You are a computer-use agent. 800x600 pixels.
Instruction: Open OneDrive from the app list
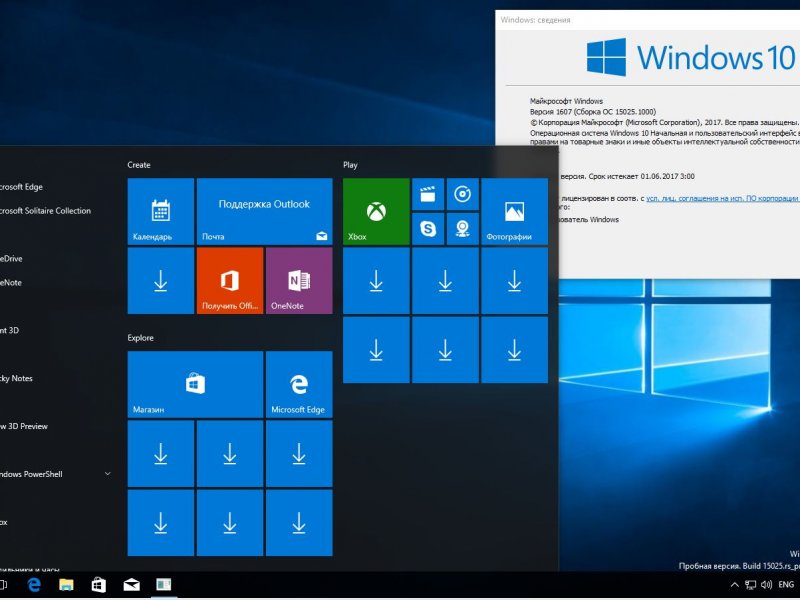click(11, 259)
